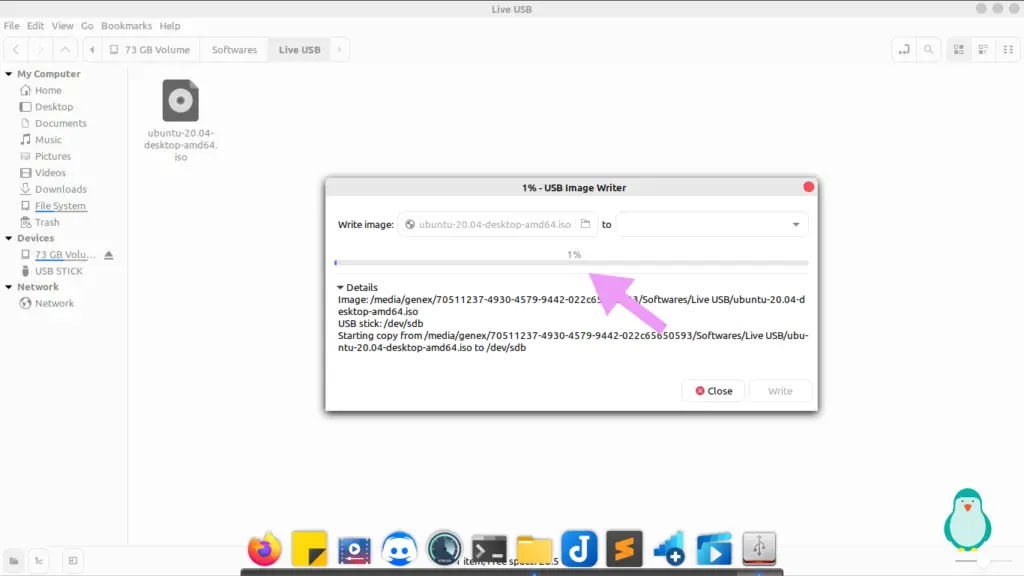Click the Close button in Image Writer
Viewport: 1024px width, 576px height.
(714, 391)
